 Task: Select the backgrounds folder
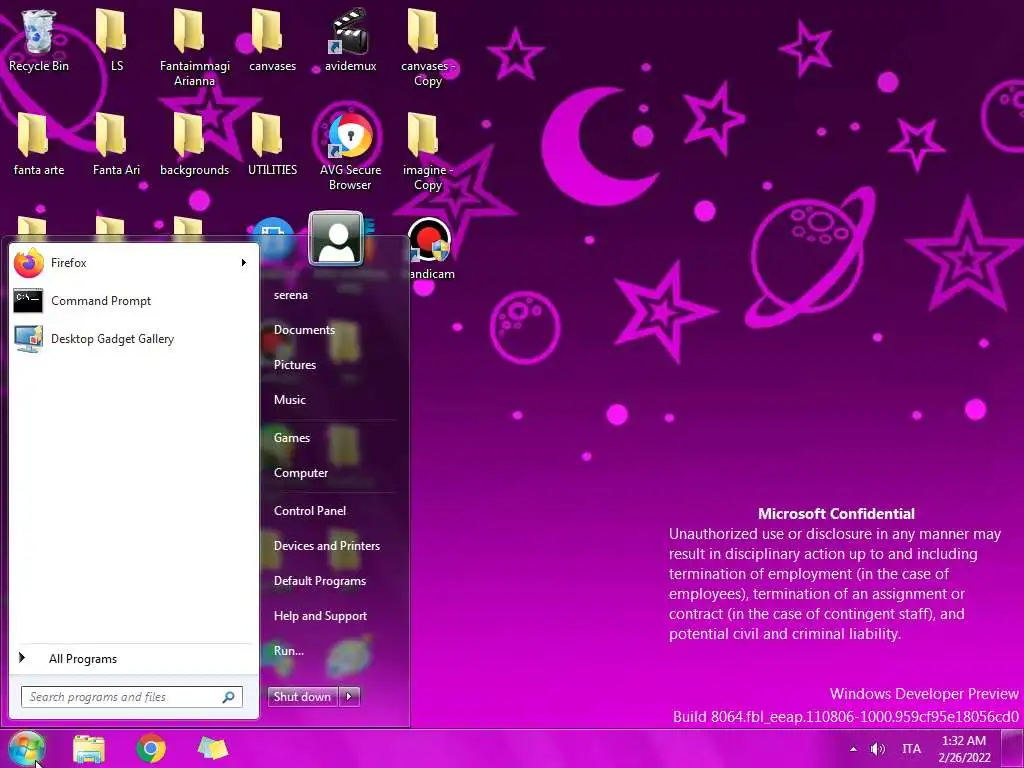[194, 144]
